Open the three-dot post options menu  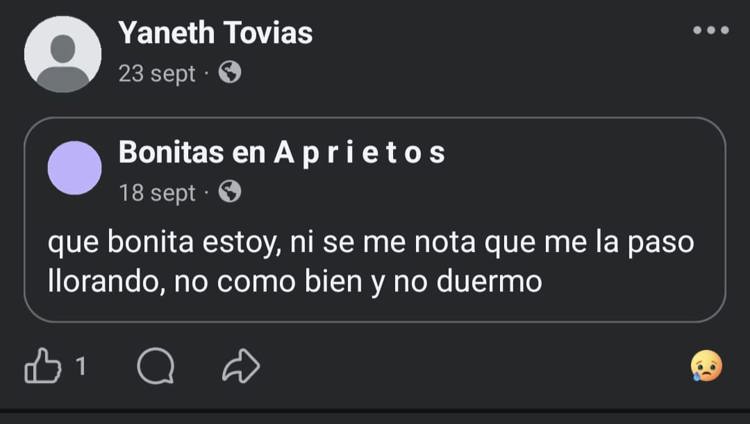[711, 30]
